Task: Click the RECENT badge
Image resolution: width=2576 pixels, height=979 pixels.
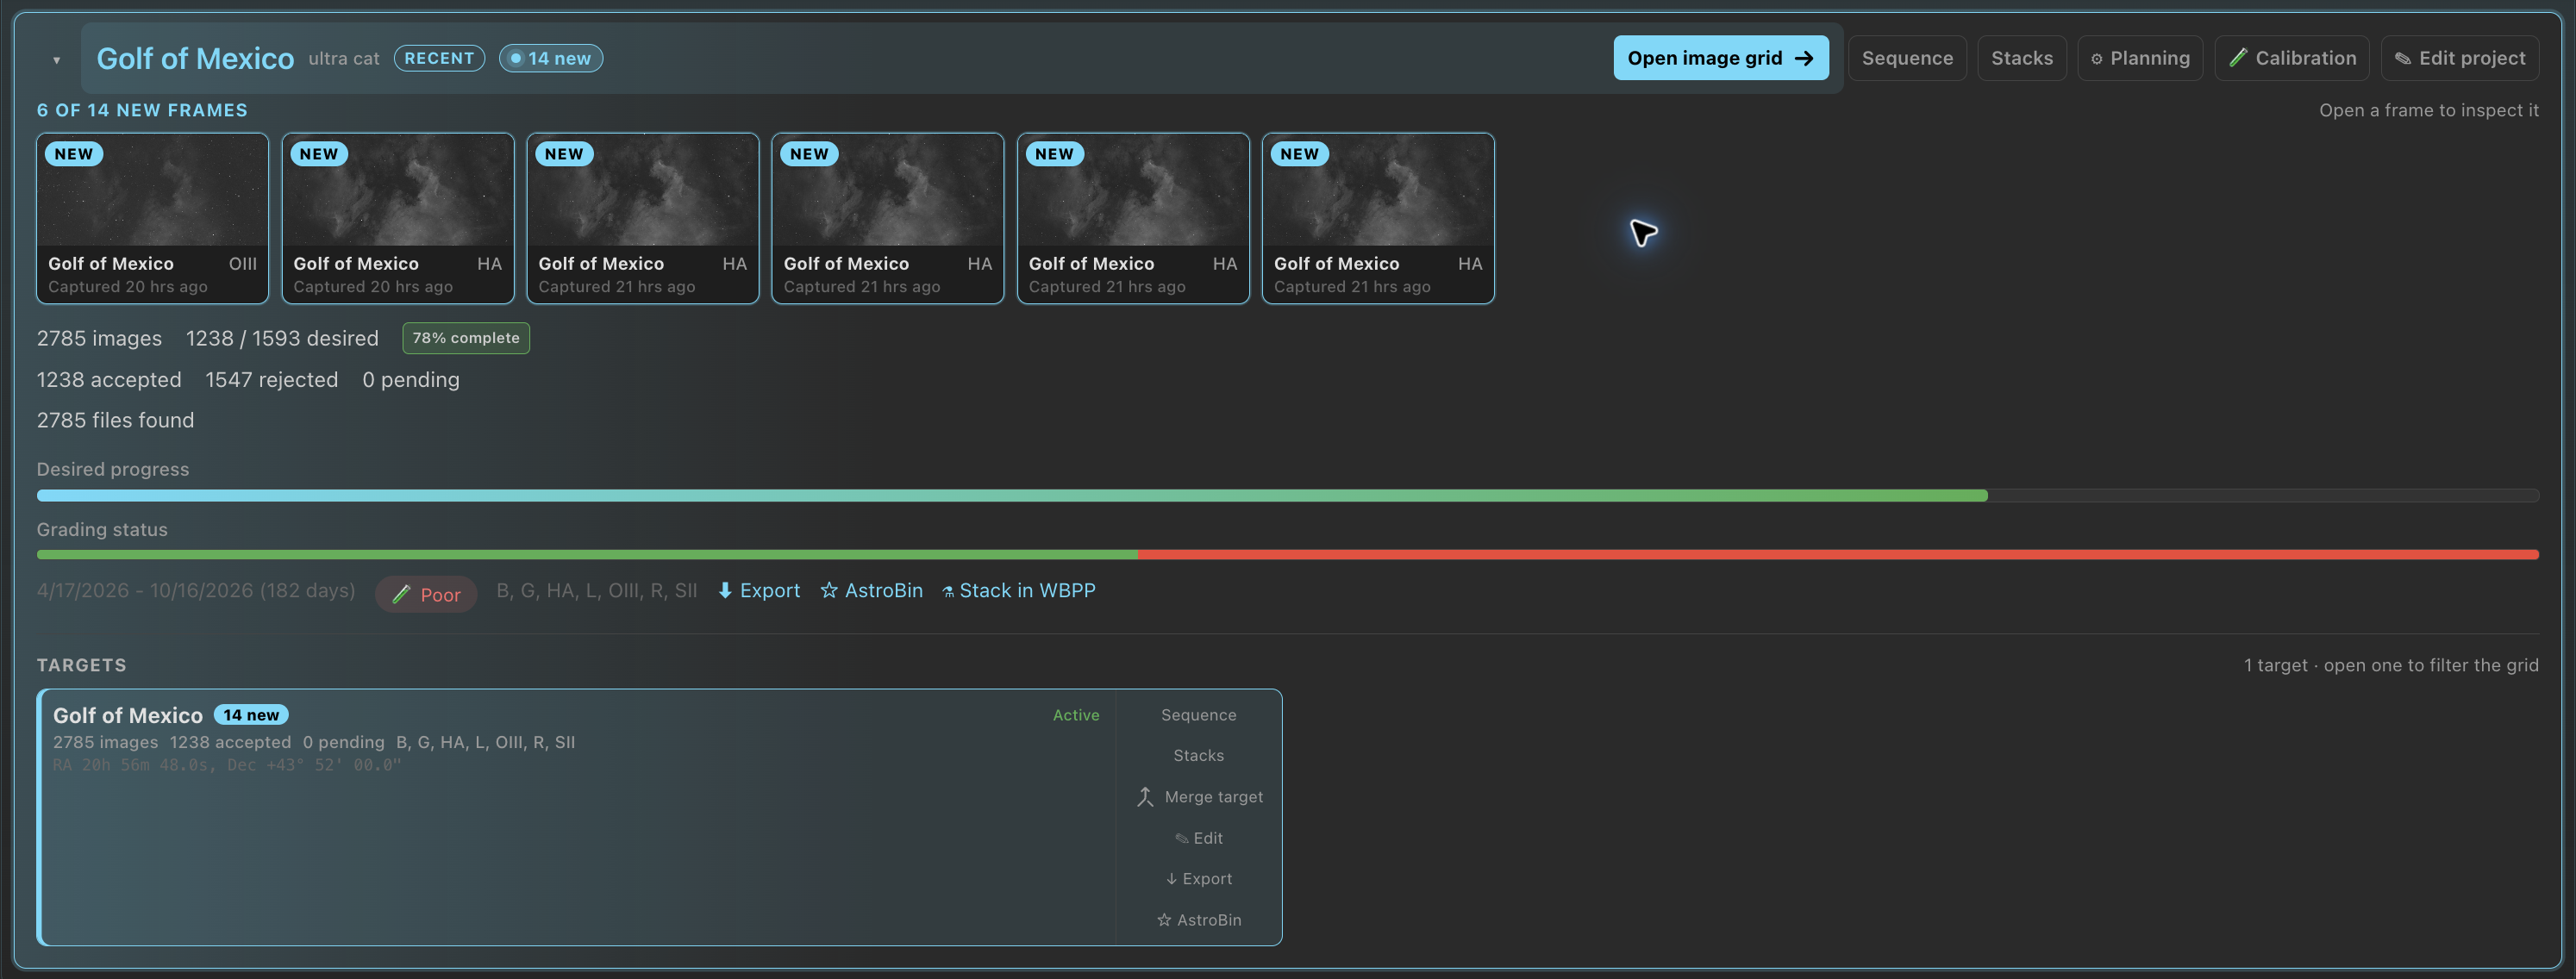Action: 439,58
